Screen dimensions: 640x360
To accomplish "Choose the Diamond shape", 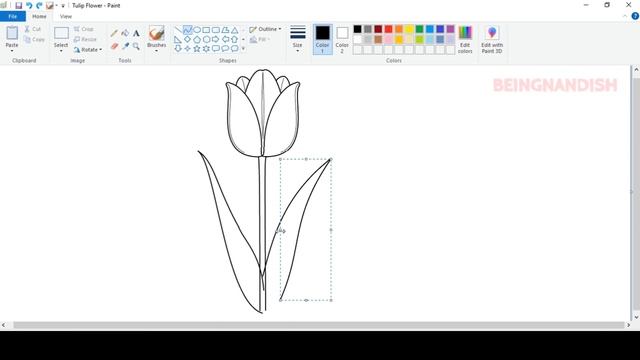I will pos(187,39).
